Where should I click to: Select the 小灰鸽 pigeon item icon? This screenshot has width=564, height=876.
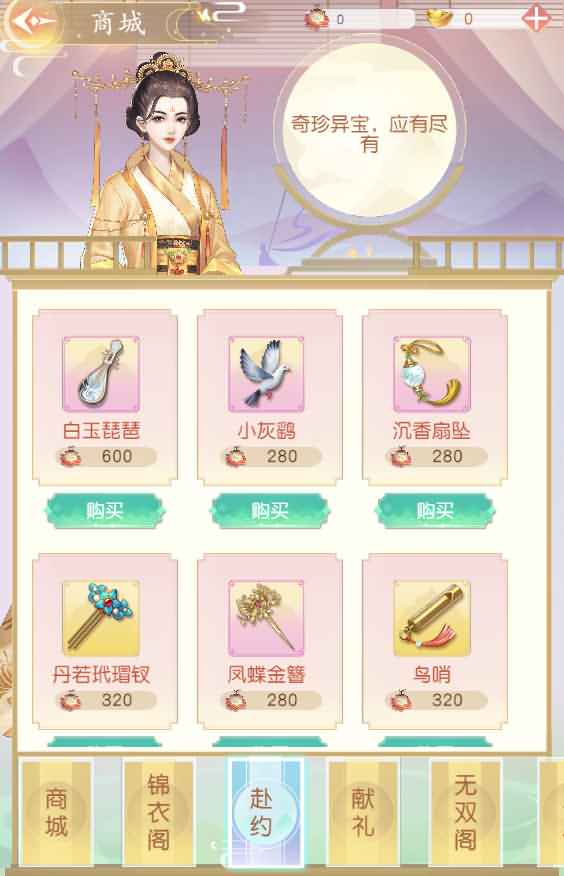[266, 374]
